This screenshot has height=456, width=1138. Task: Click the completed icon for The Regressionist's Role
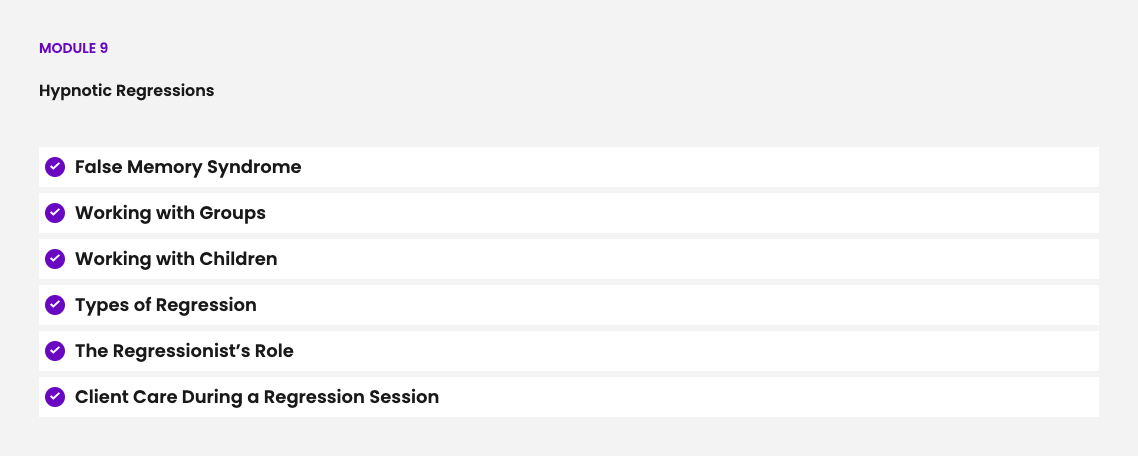[55, 351]
